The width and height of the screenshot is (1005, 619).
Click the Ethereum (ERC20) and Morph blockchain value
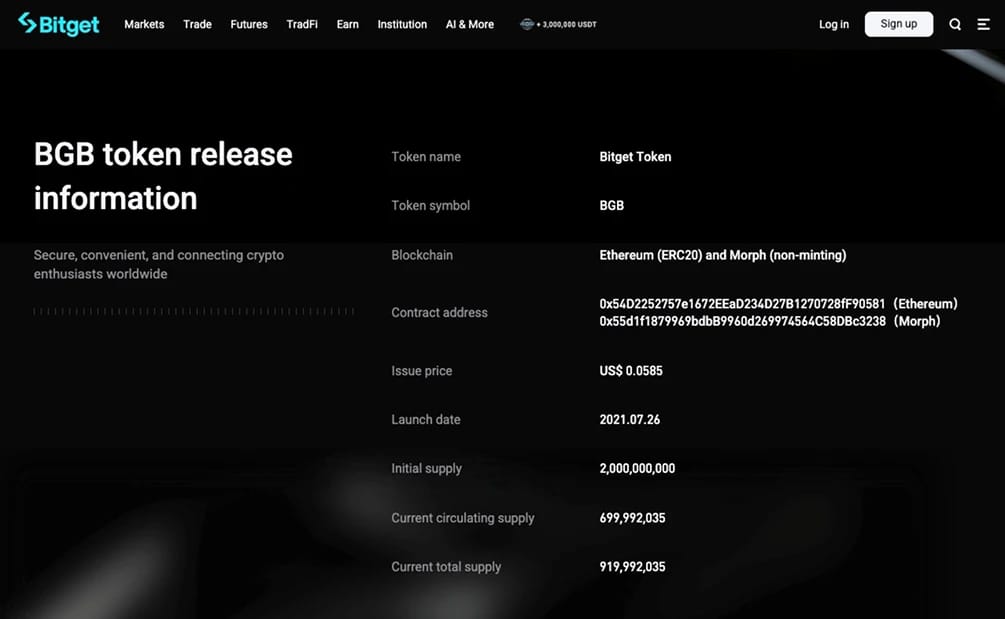(x=723, y=255)
